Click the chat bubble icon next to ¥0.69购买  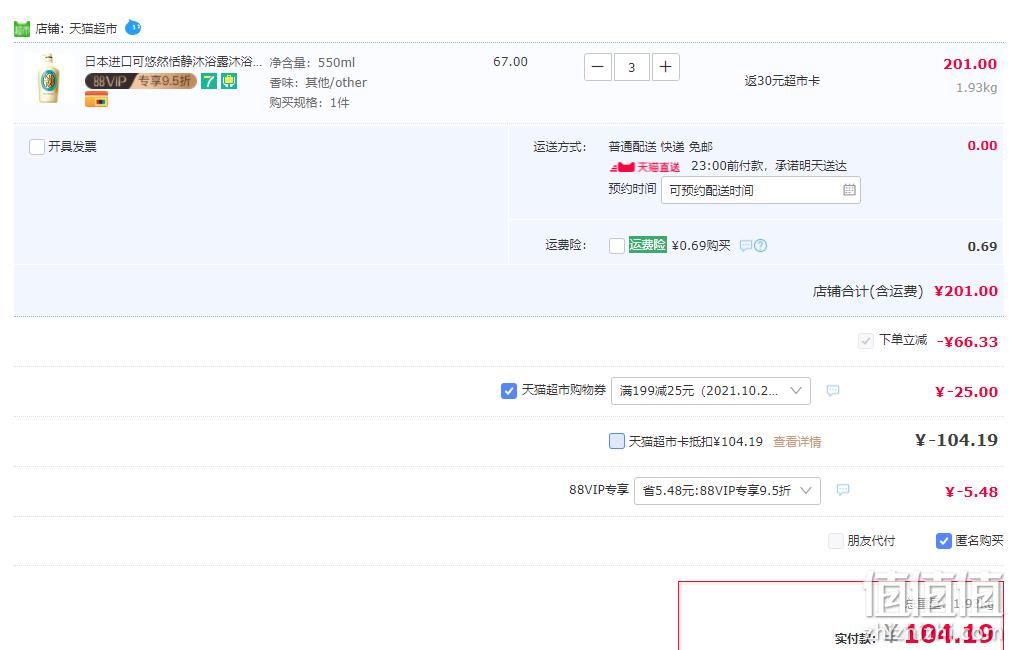[x=746, y=246]
